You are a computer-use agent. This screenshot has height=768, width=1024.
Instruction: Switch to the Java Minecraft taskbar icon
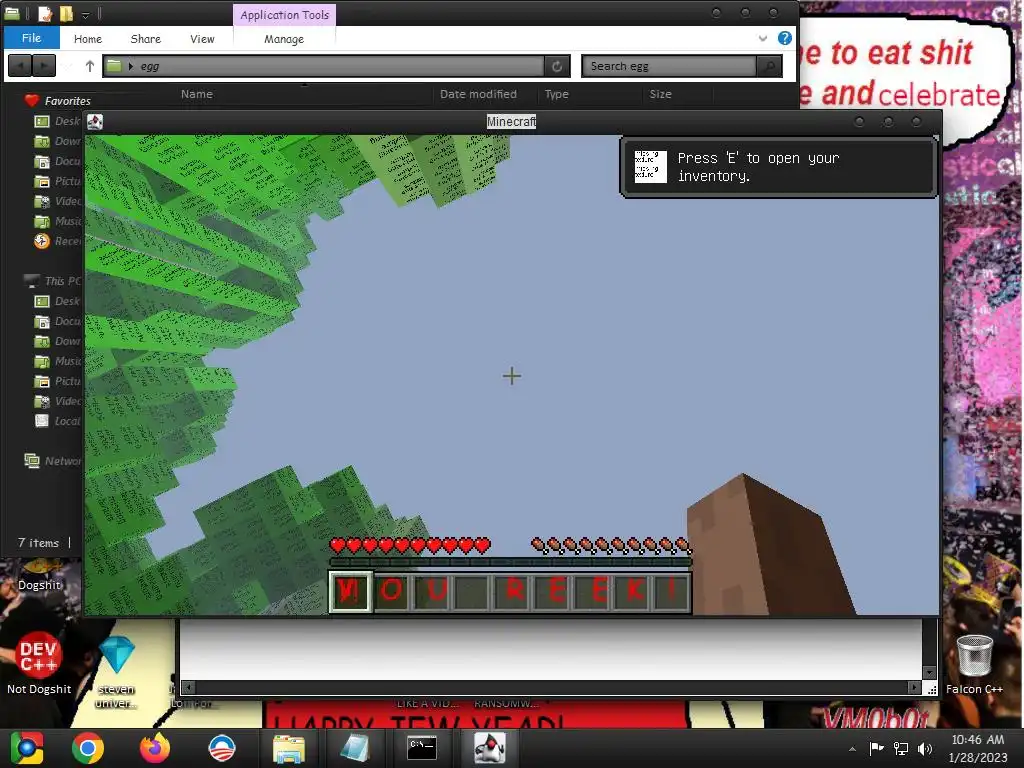point(489,748)
